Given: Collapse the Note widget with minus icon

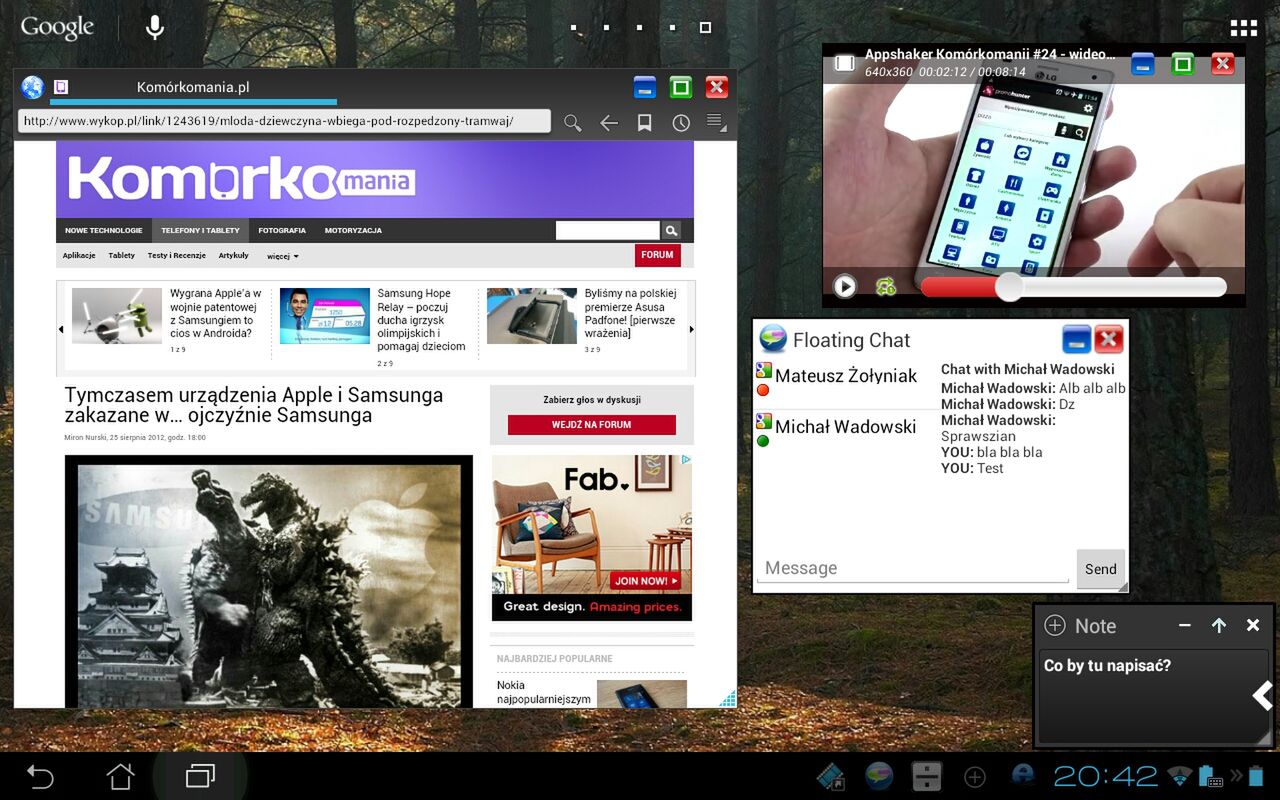Looking at the screenshot, I should 1185,625.
